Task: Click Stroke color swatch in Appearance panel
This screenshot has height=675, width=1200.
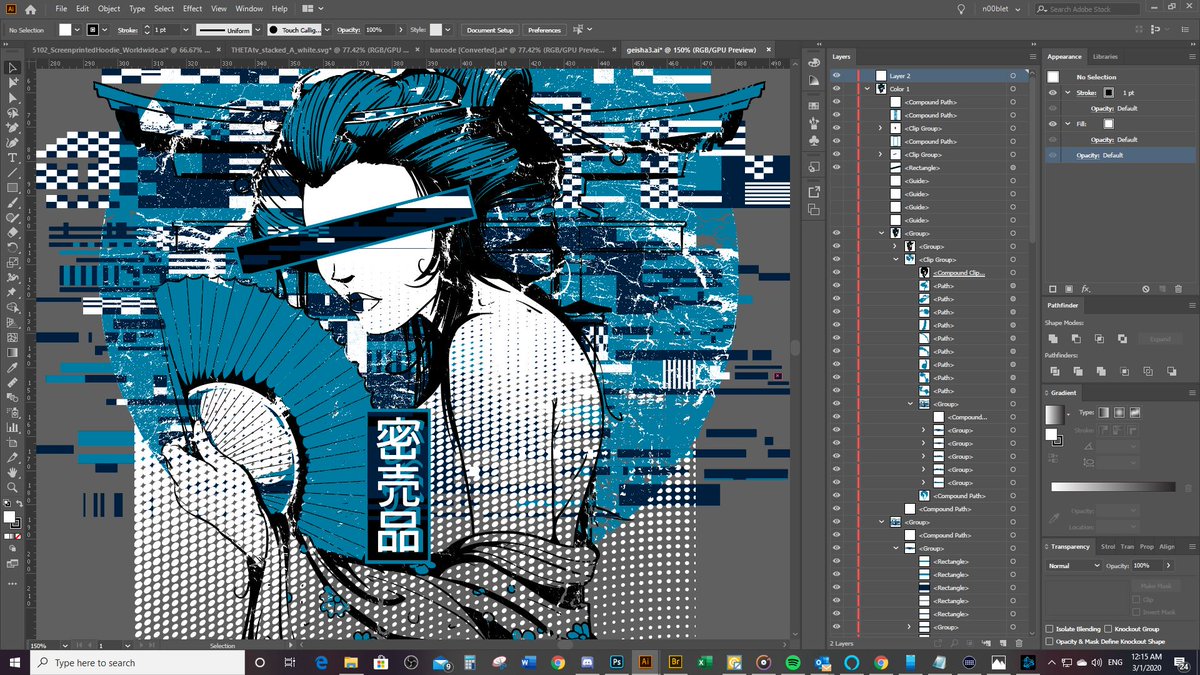Action: [1110, 92]
